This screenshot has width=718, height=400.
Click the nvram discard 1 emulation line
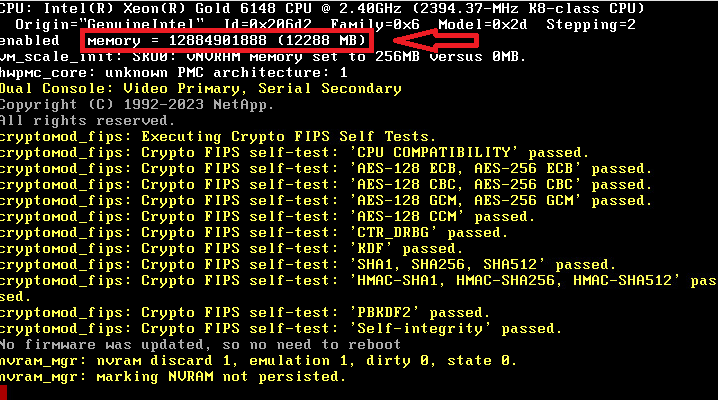click(257, 360)
